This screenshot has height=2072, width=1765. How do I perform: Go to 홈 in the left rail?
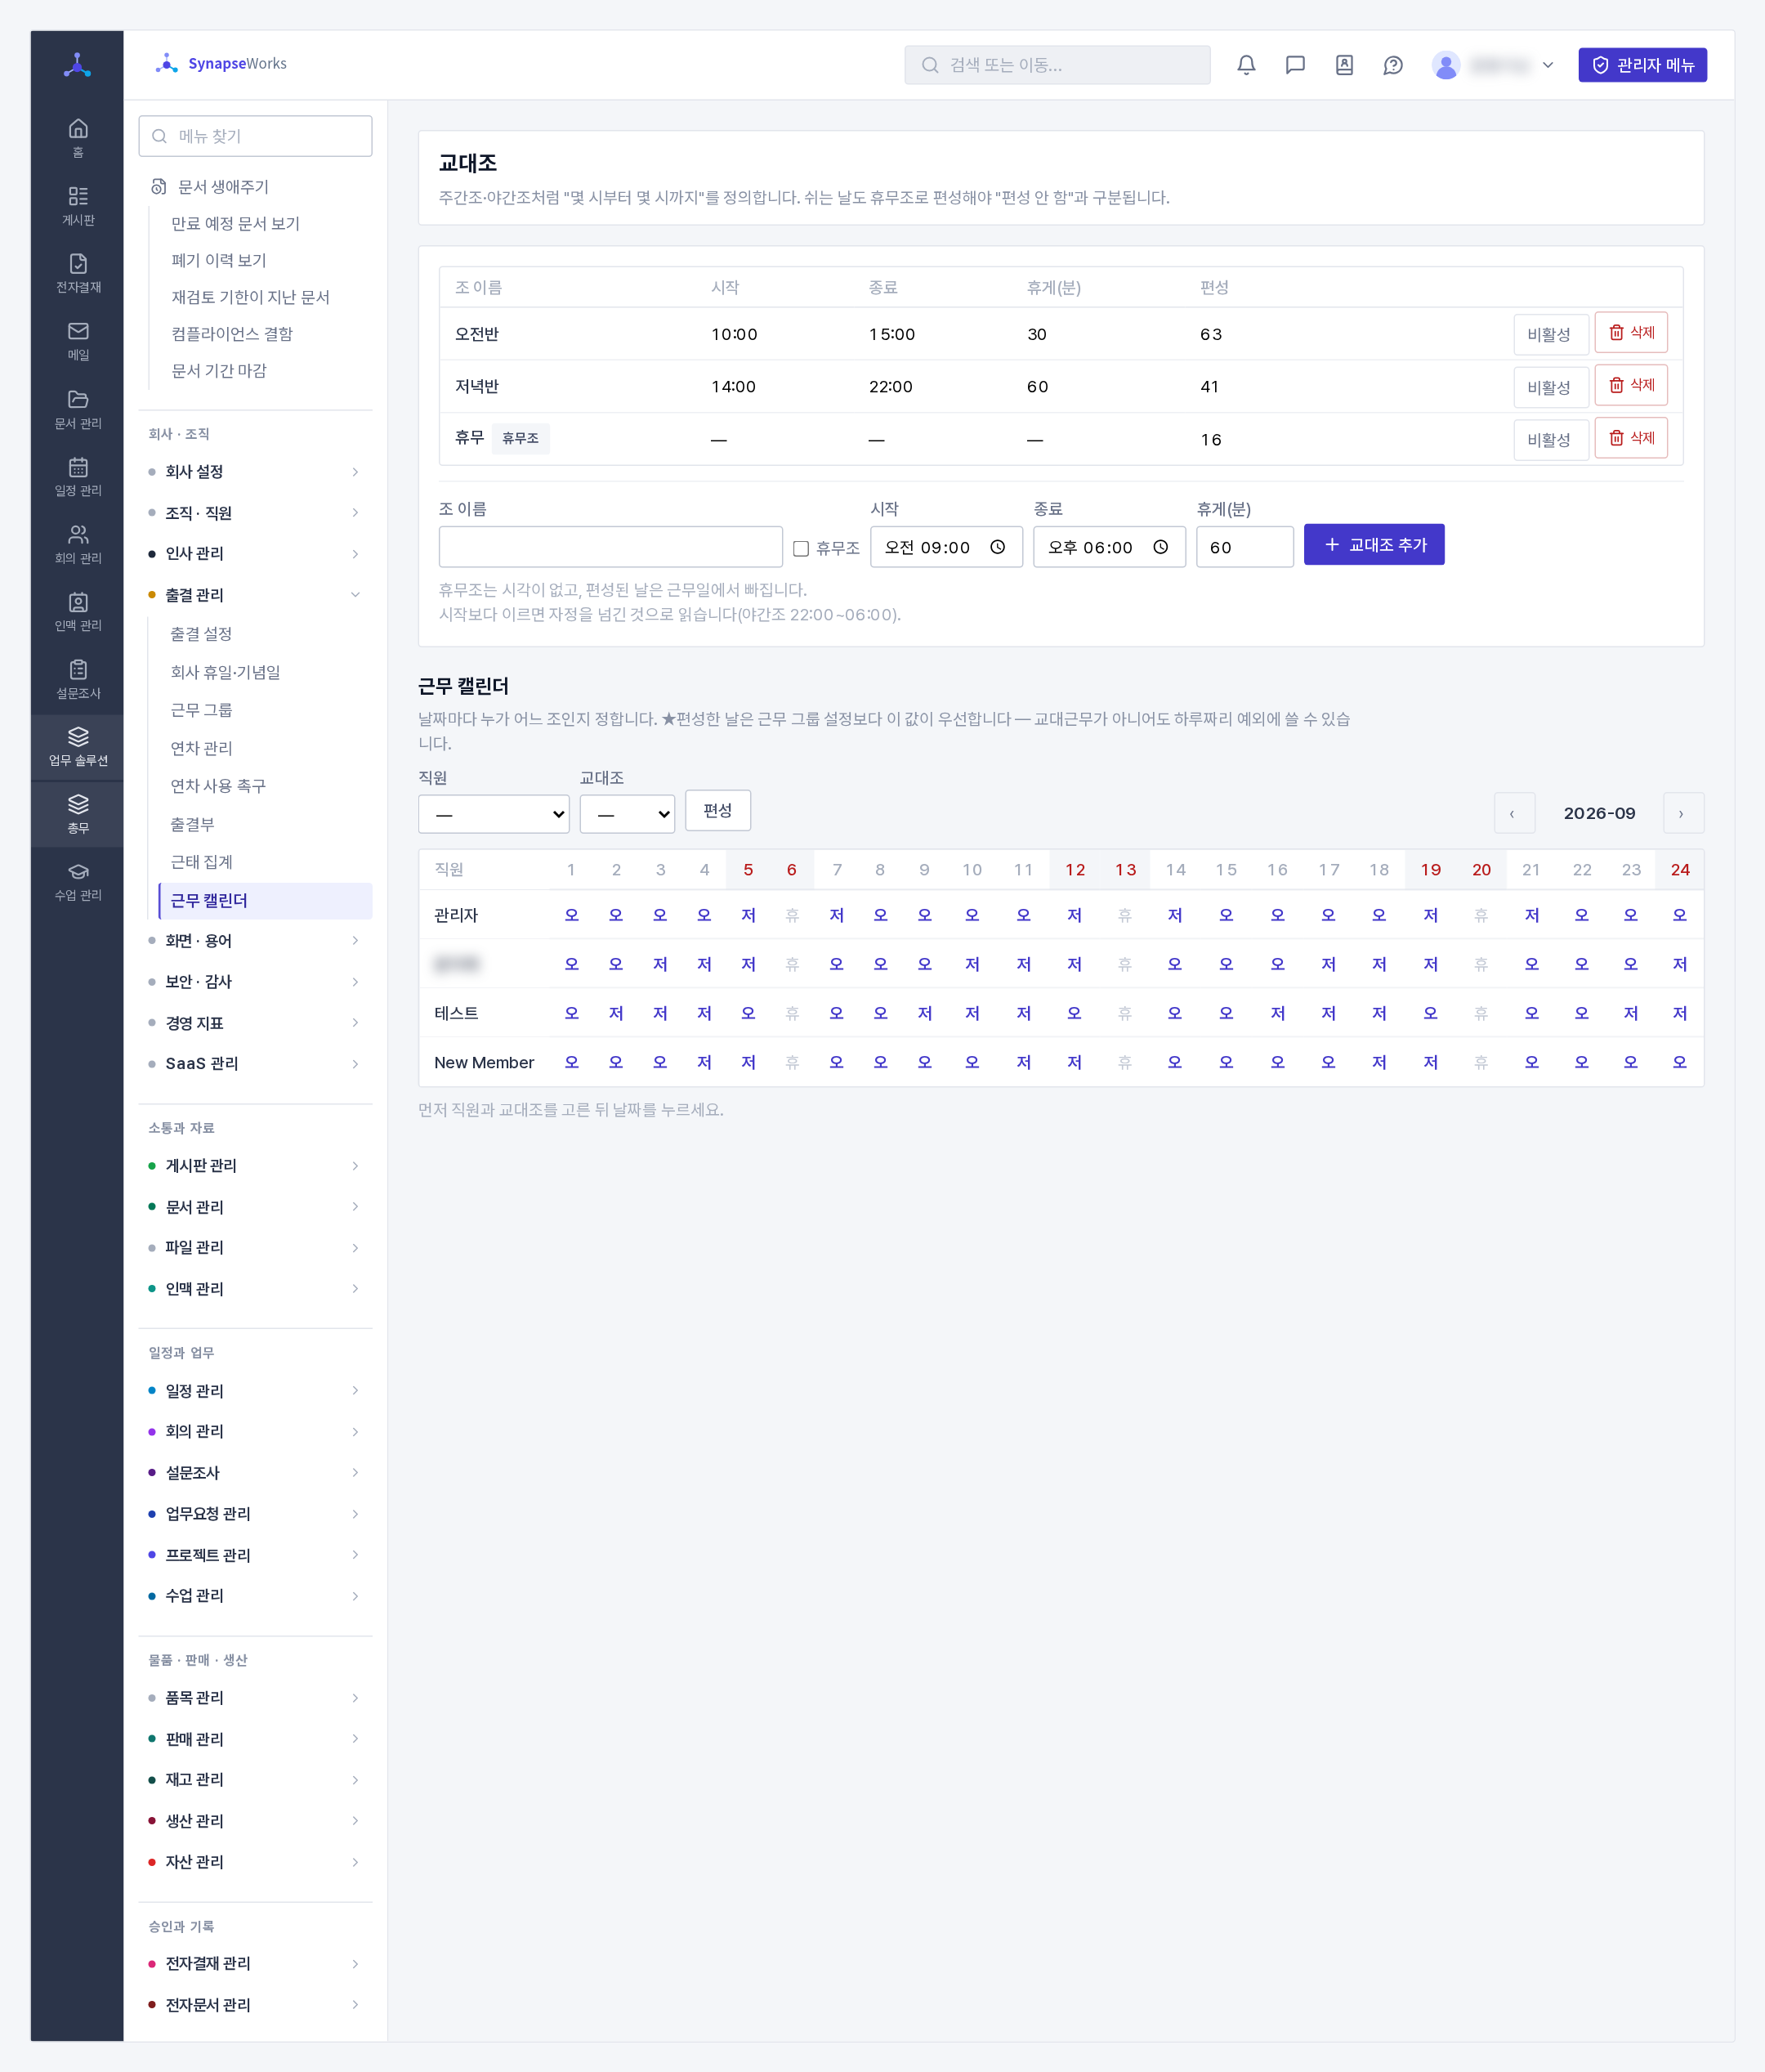[78, 138]
